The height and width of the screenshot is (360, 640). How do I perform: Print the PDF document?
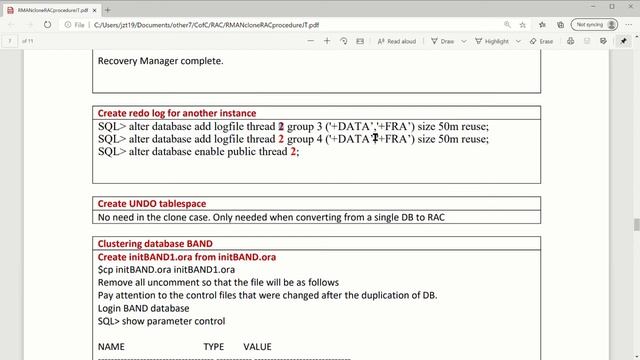pyautogui.click(x=571, y=41)
